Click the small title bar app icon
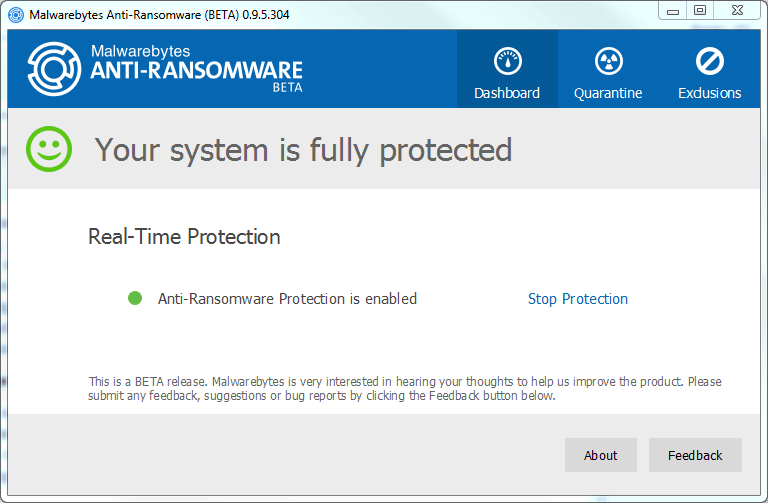 16,13
